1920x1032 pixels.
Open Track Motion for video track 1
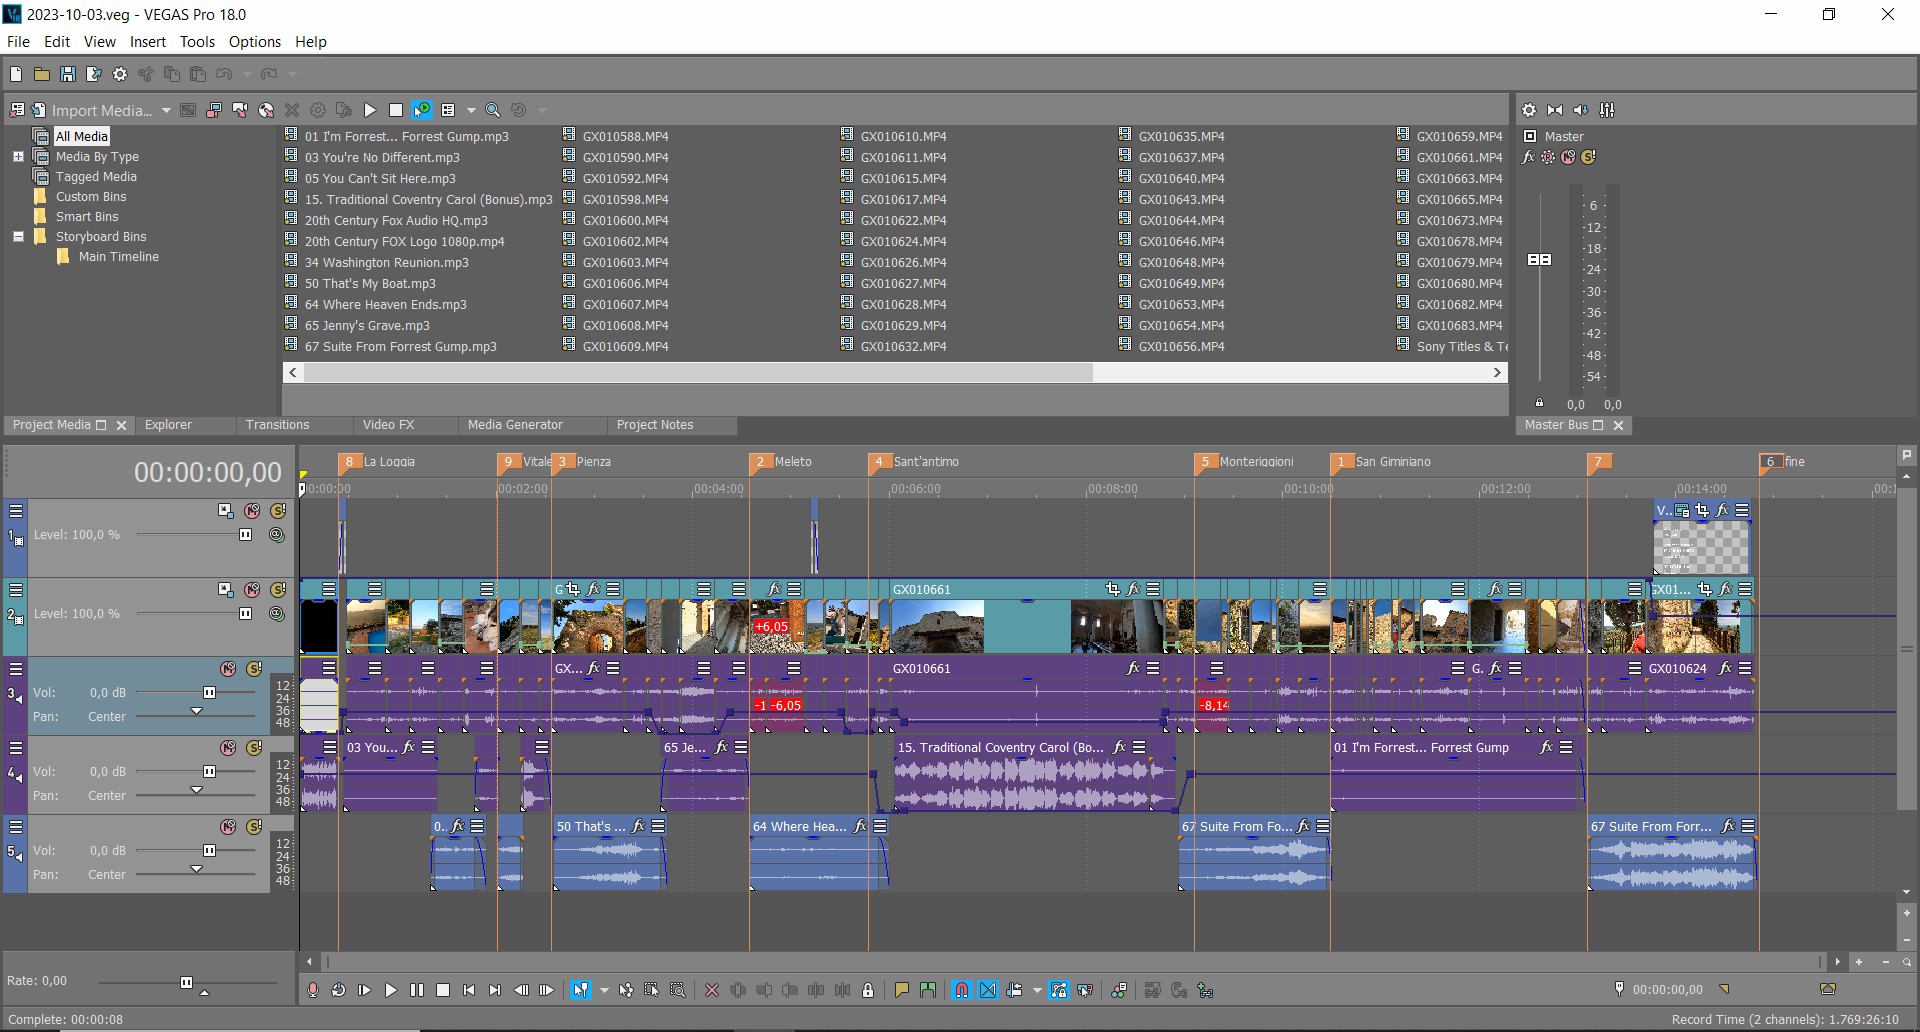226,511
